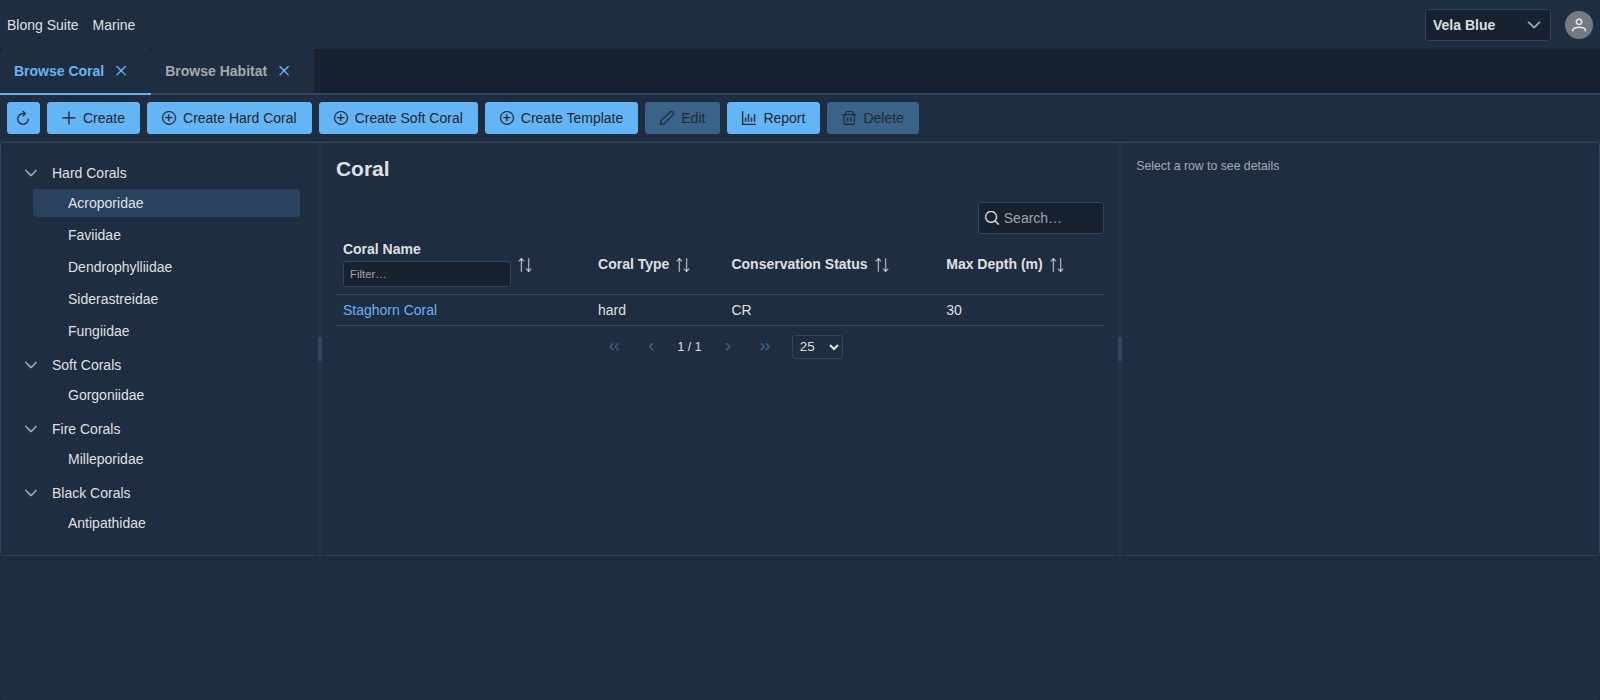The height and width of the screenshot is (700, 1600).
Task: Switch to the Browse Coral tab
Action: (59, 71)
